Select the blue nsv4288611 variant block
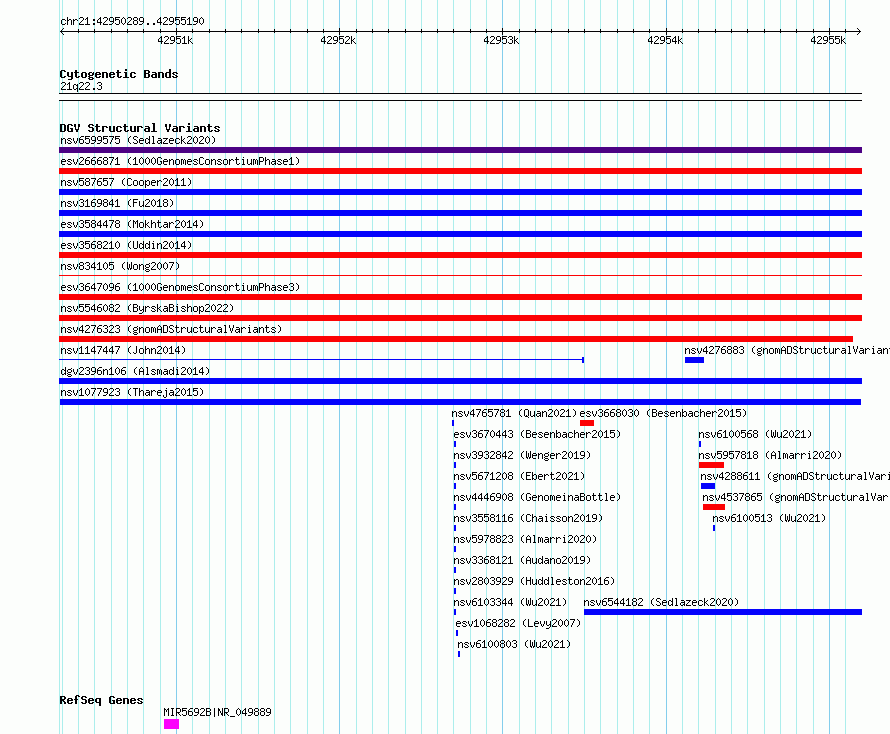Image resolution: width=890 pixels, height=734 pixels. pos(708,486)
